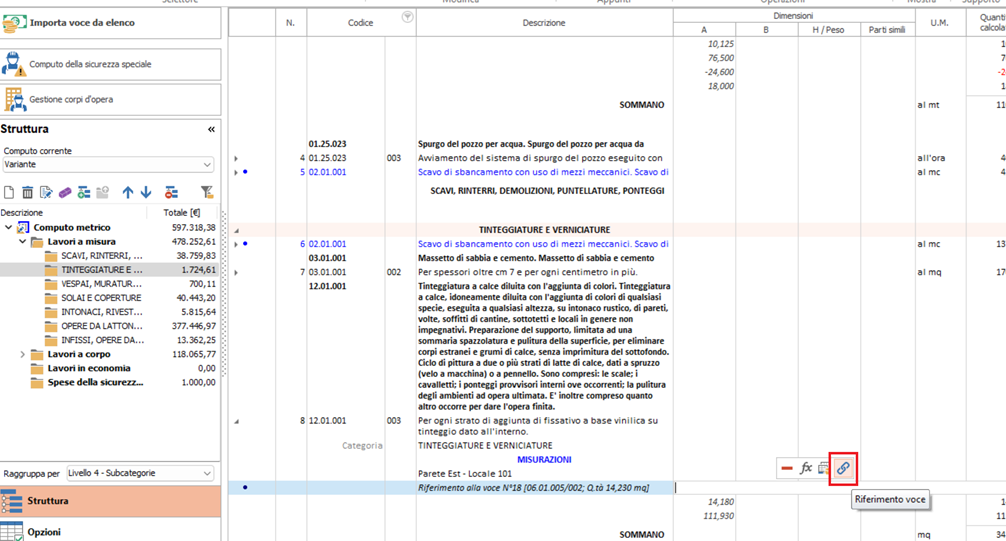Switch to the Opzioni tab
Screen dimensions: 1006x541
[x=110, y=531]
